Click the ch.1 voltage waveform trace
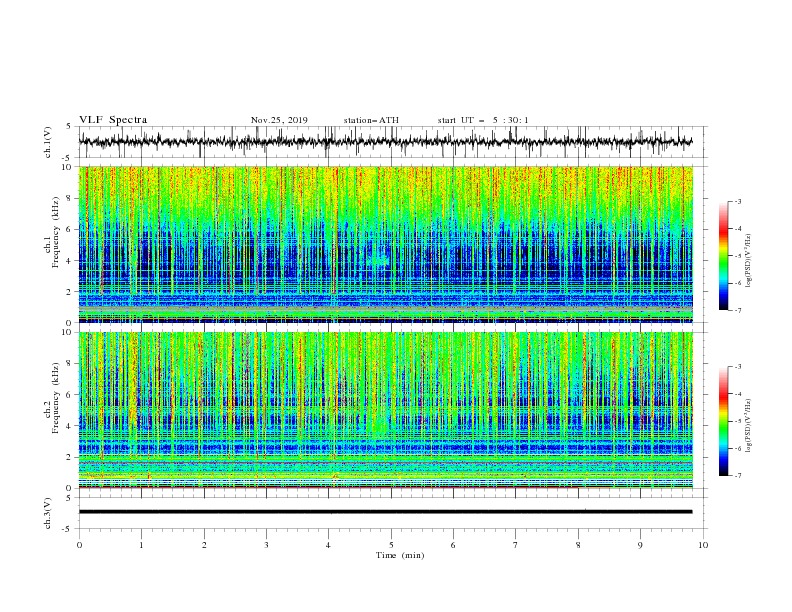This screenshot has height=612, width=792. pos(385,141)
